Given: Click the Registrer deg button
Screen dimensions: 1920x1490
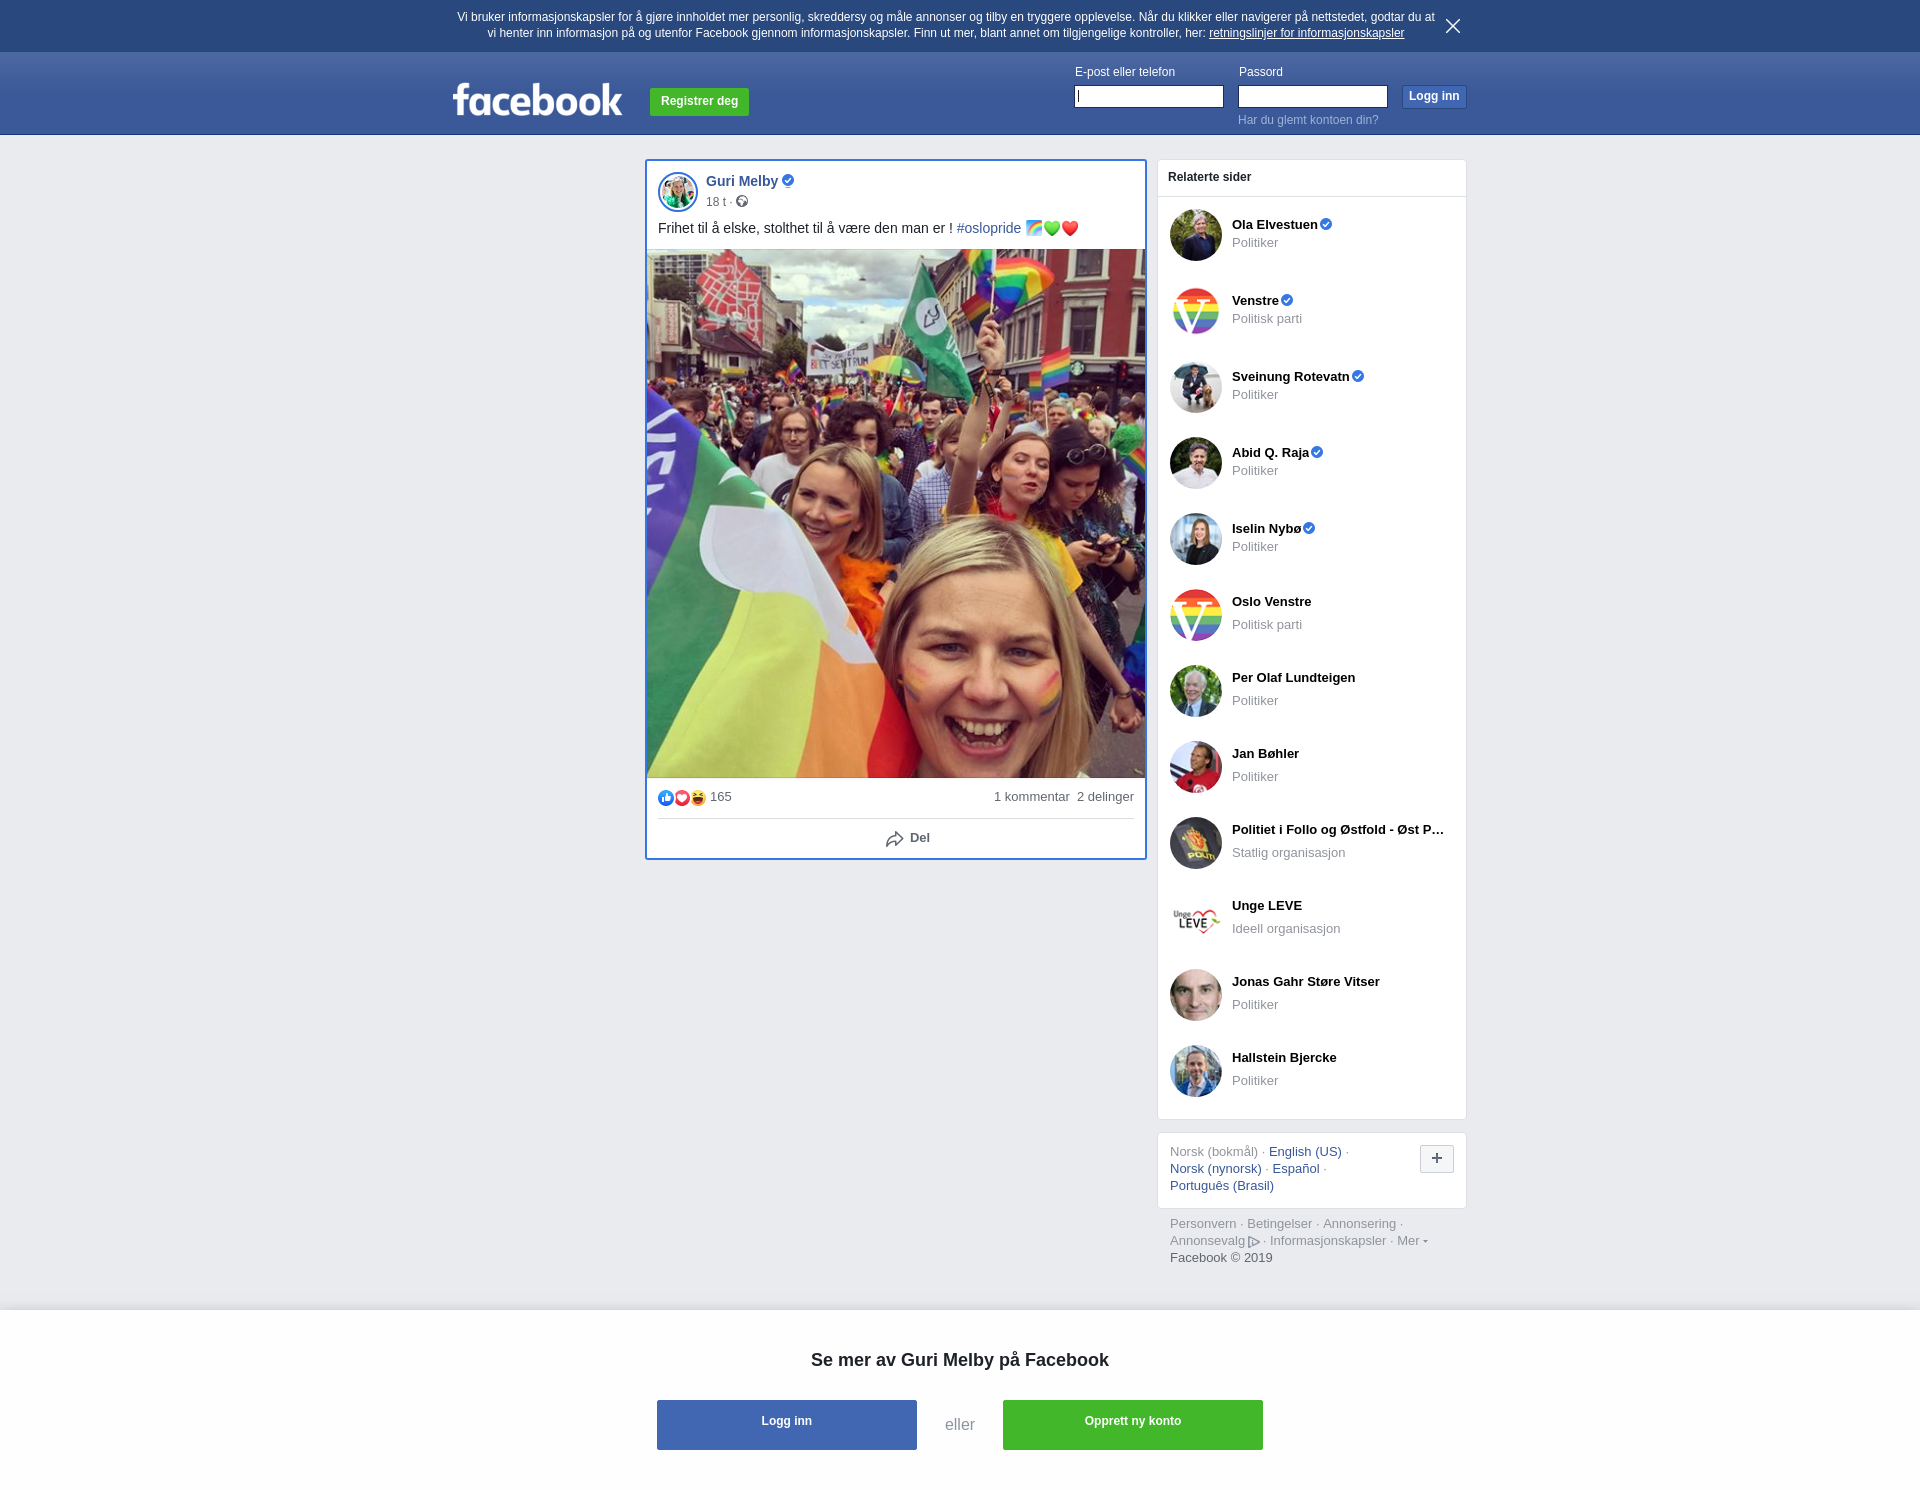Looking at the screenshot, I should [x=699, y=101].
